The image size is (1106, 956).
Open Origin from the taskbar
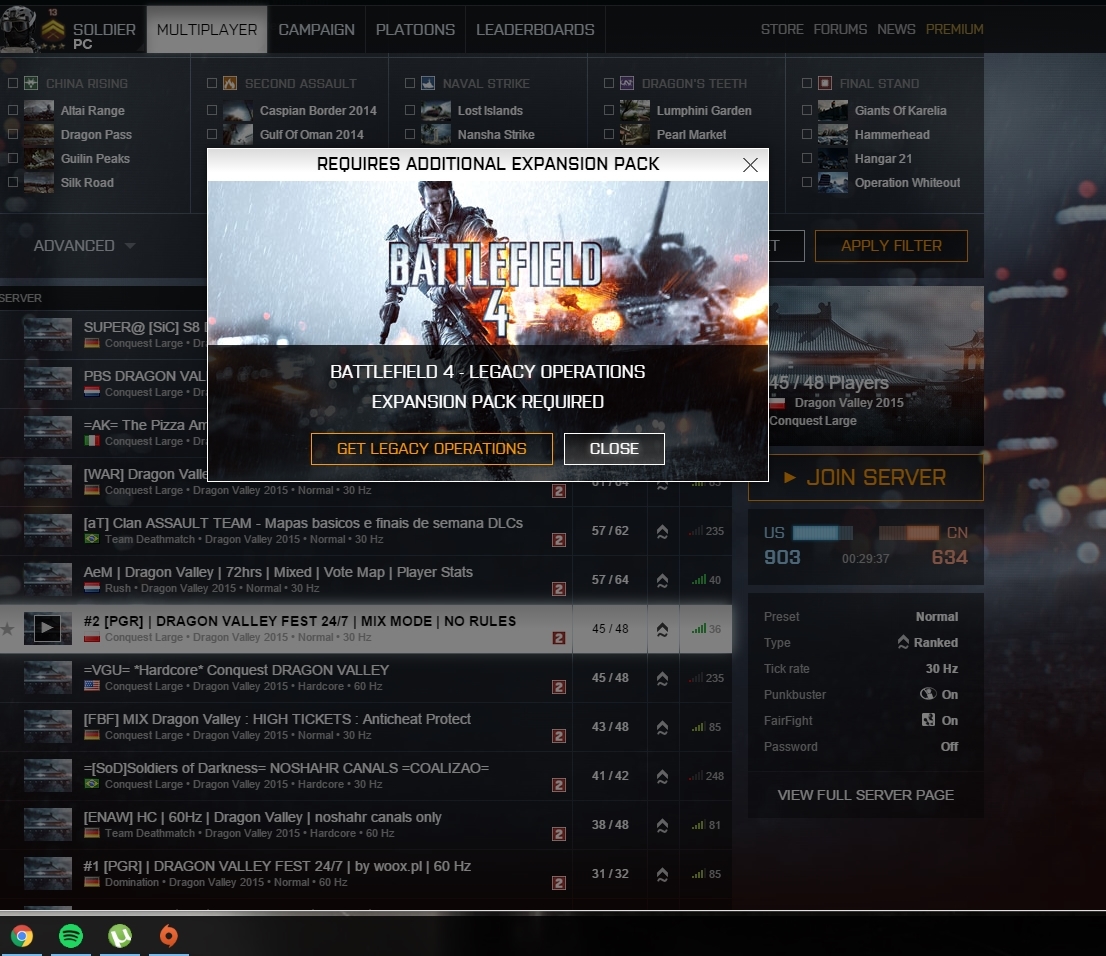click(x=169, y=936)
